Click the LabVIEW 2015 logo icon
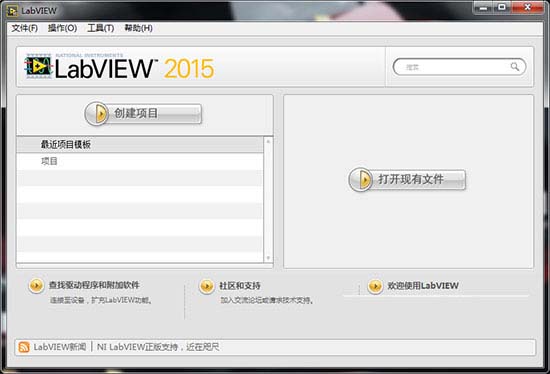Image resolution: width=550 pixels, height=374 pixels. point(38,66)
